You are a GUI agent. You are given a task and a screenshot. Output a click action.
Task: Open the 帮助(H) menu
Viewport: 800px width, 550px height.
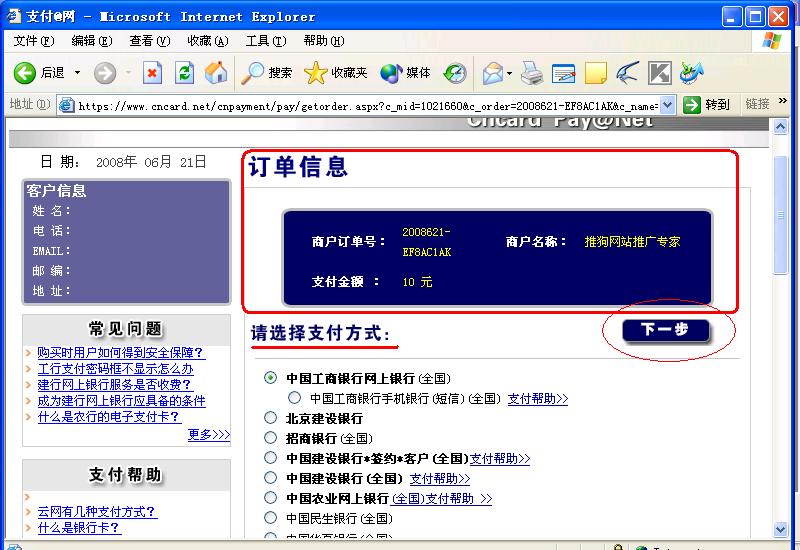[323, 41]
